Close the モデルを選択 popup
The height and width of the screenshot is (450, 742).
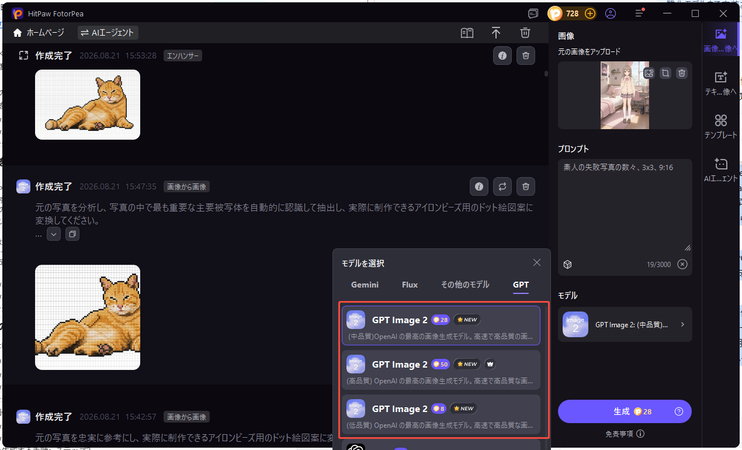click(537, 263)
